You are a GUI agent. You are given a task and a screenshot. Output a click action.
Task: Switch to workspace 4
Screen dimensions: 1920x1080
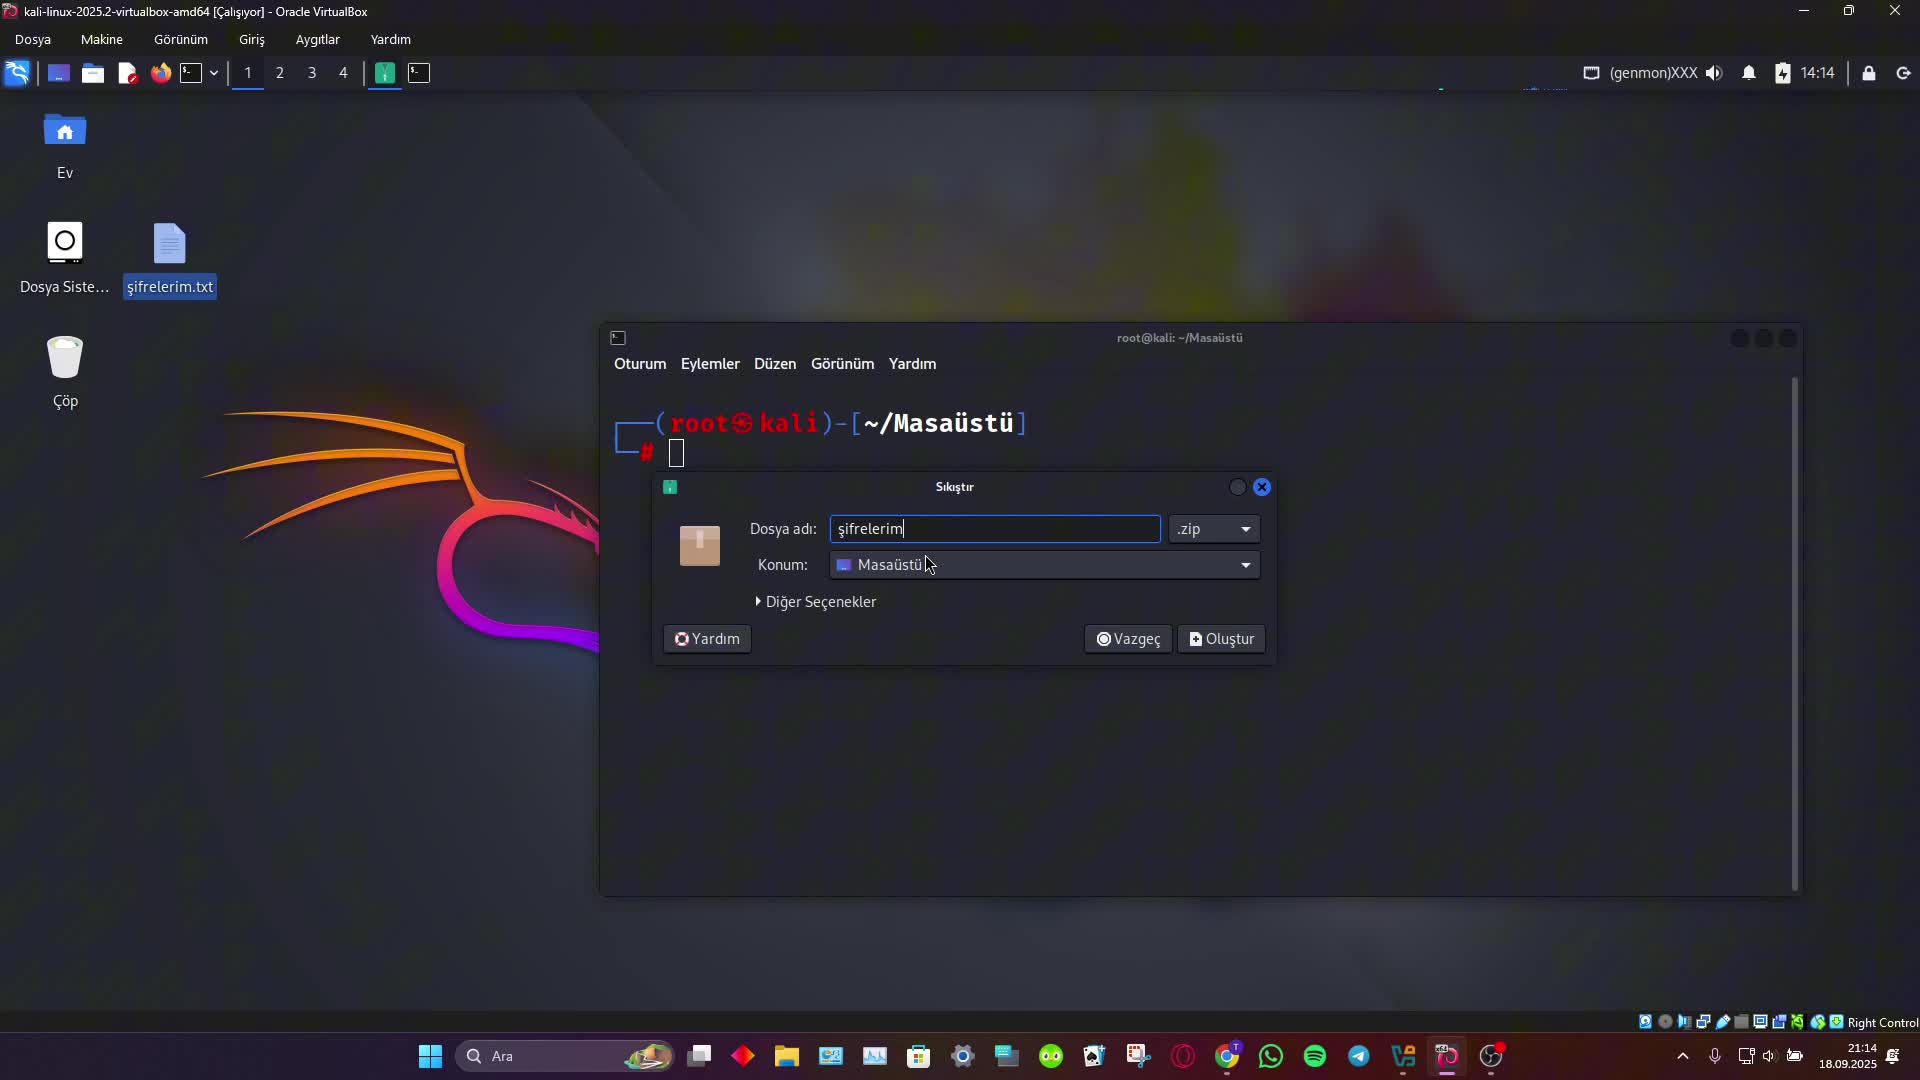(343, 73)
